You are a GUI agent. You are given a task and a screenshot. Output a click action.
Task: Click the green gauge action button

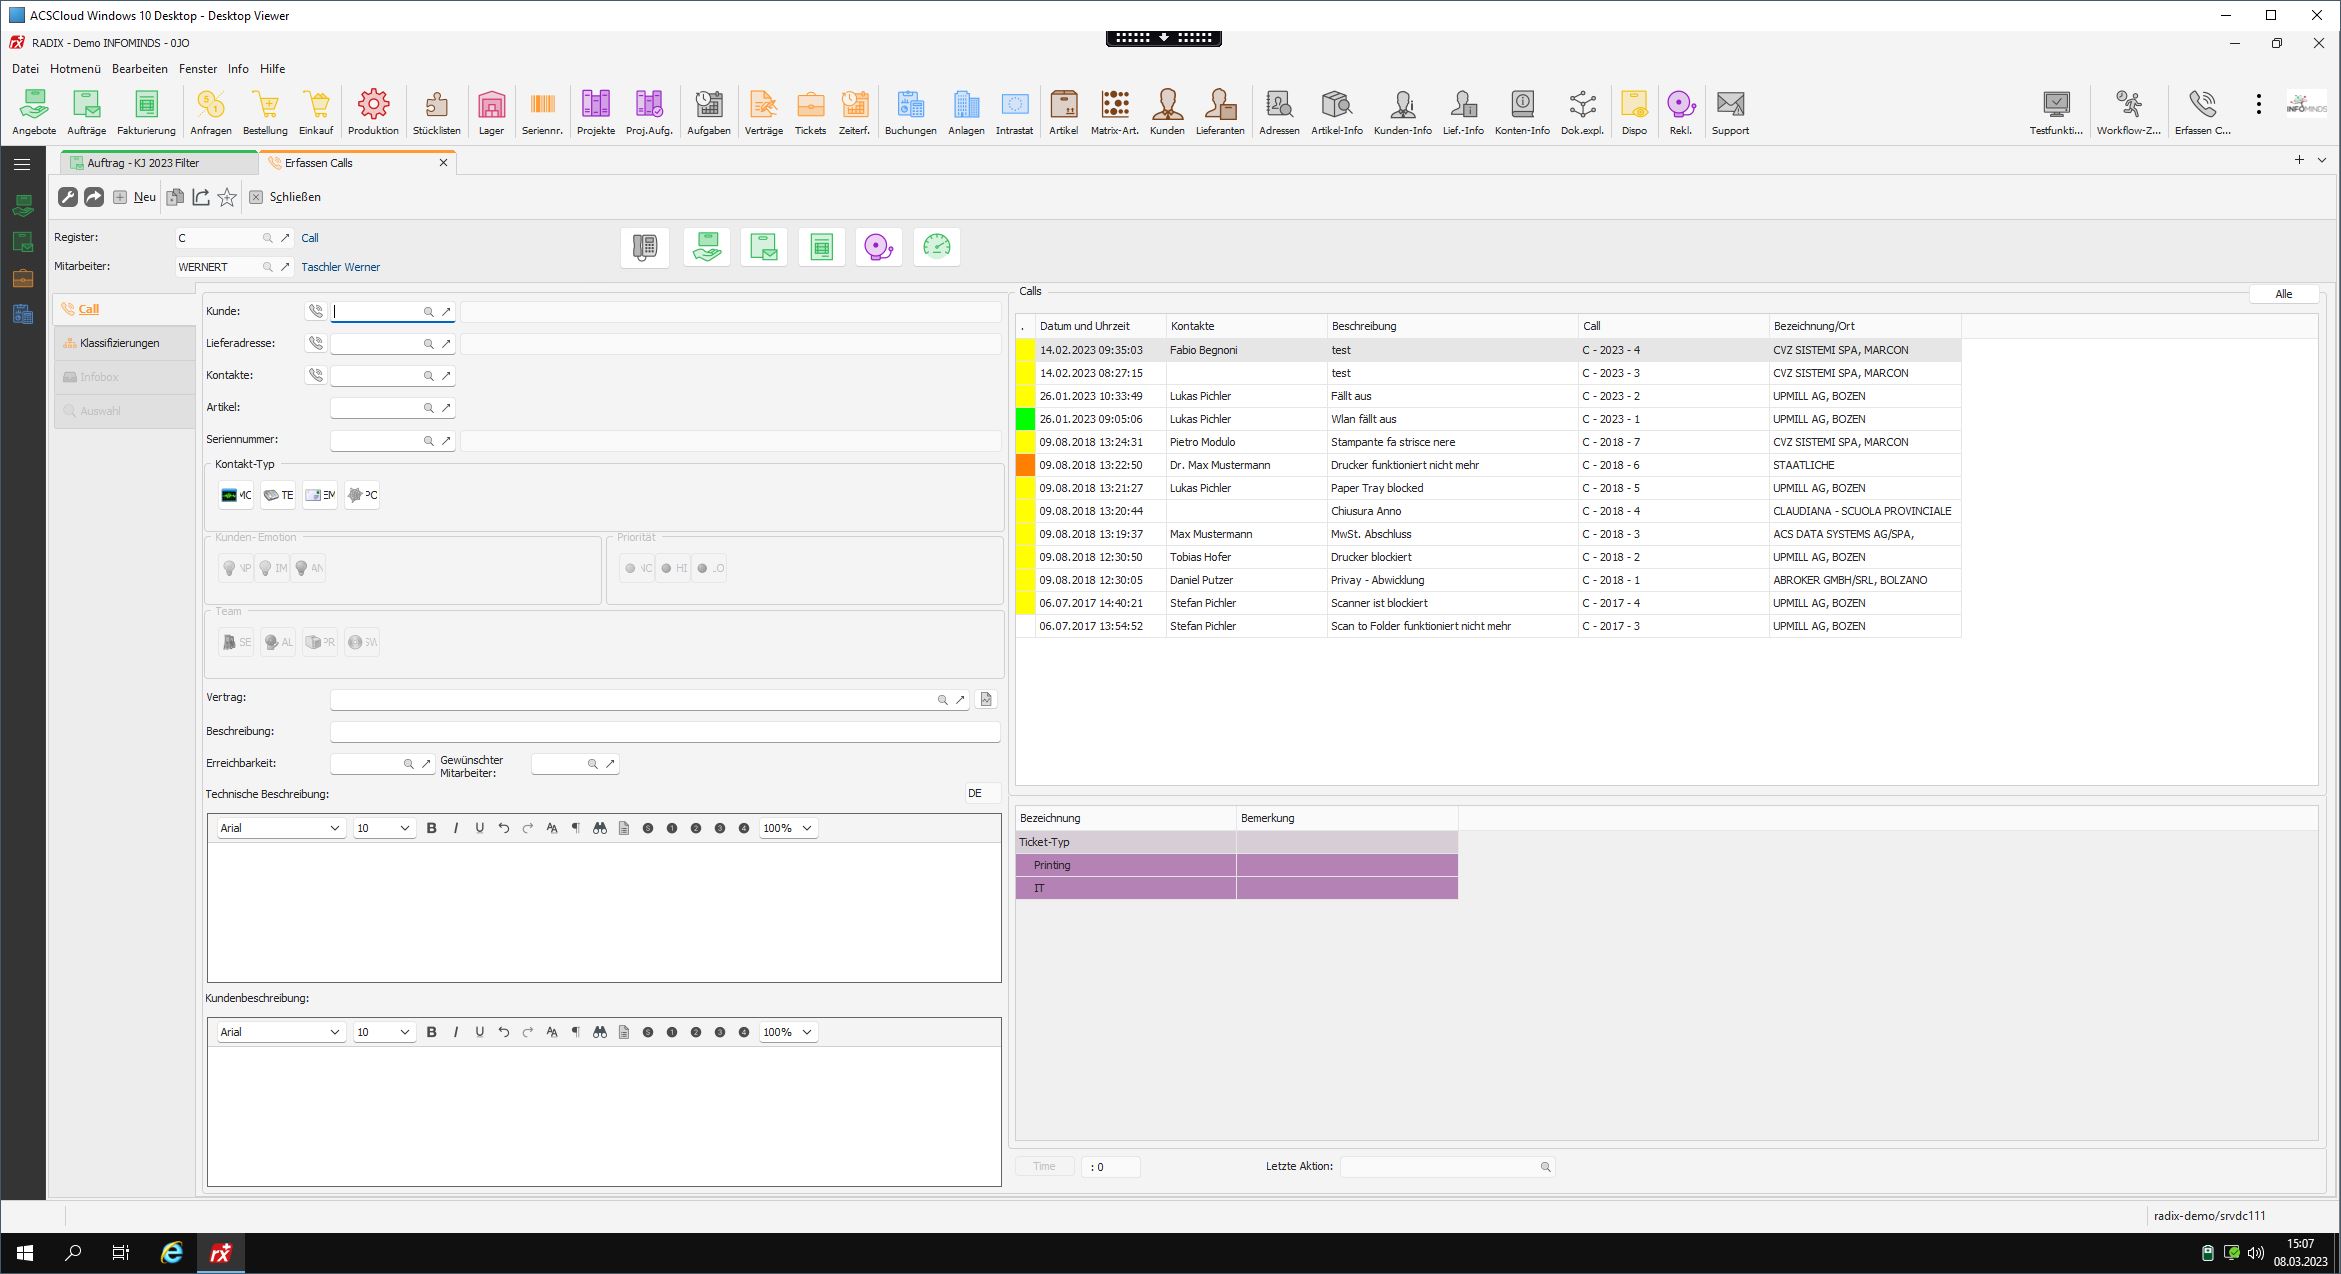(x=937, y=247)
